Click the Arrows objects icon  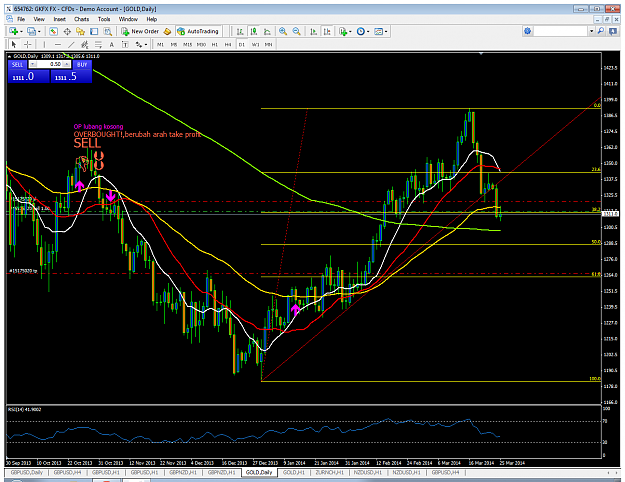pos(139,44)
